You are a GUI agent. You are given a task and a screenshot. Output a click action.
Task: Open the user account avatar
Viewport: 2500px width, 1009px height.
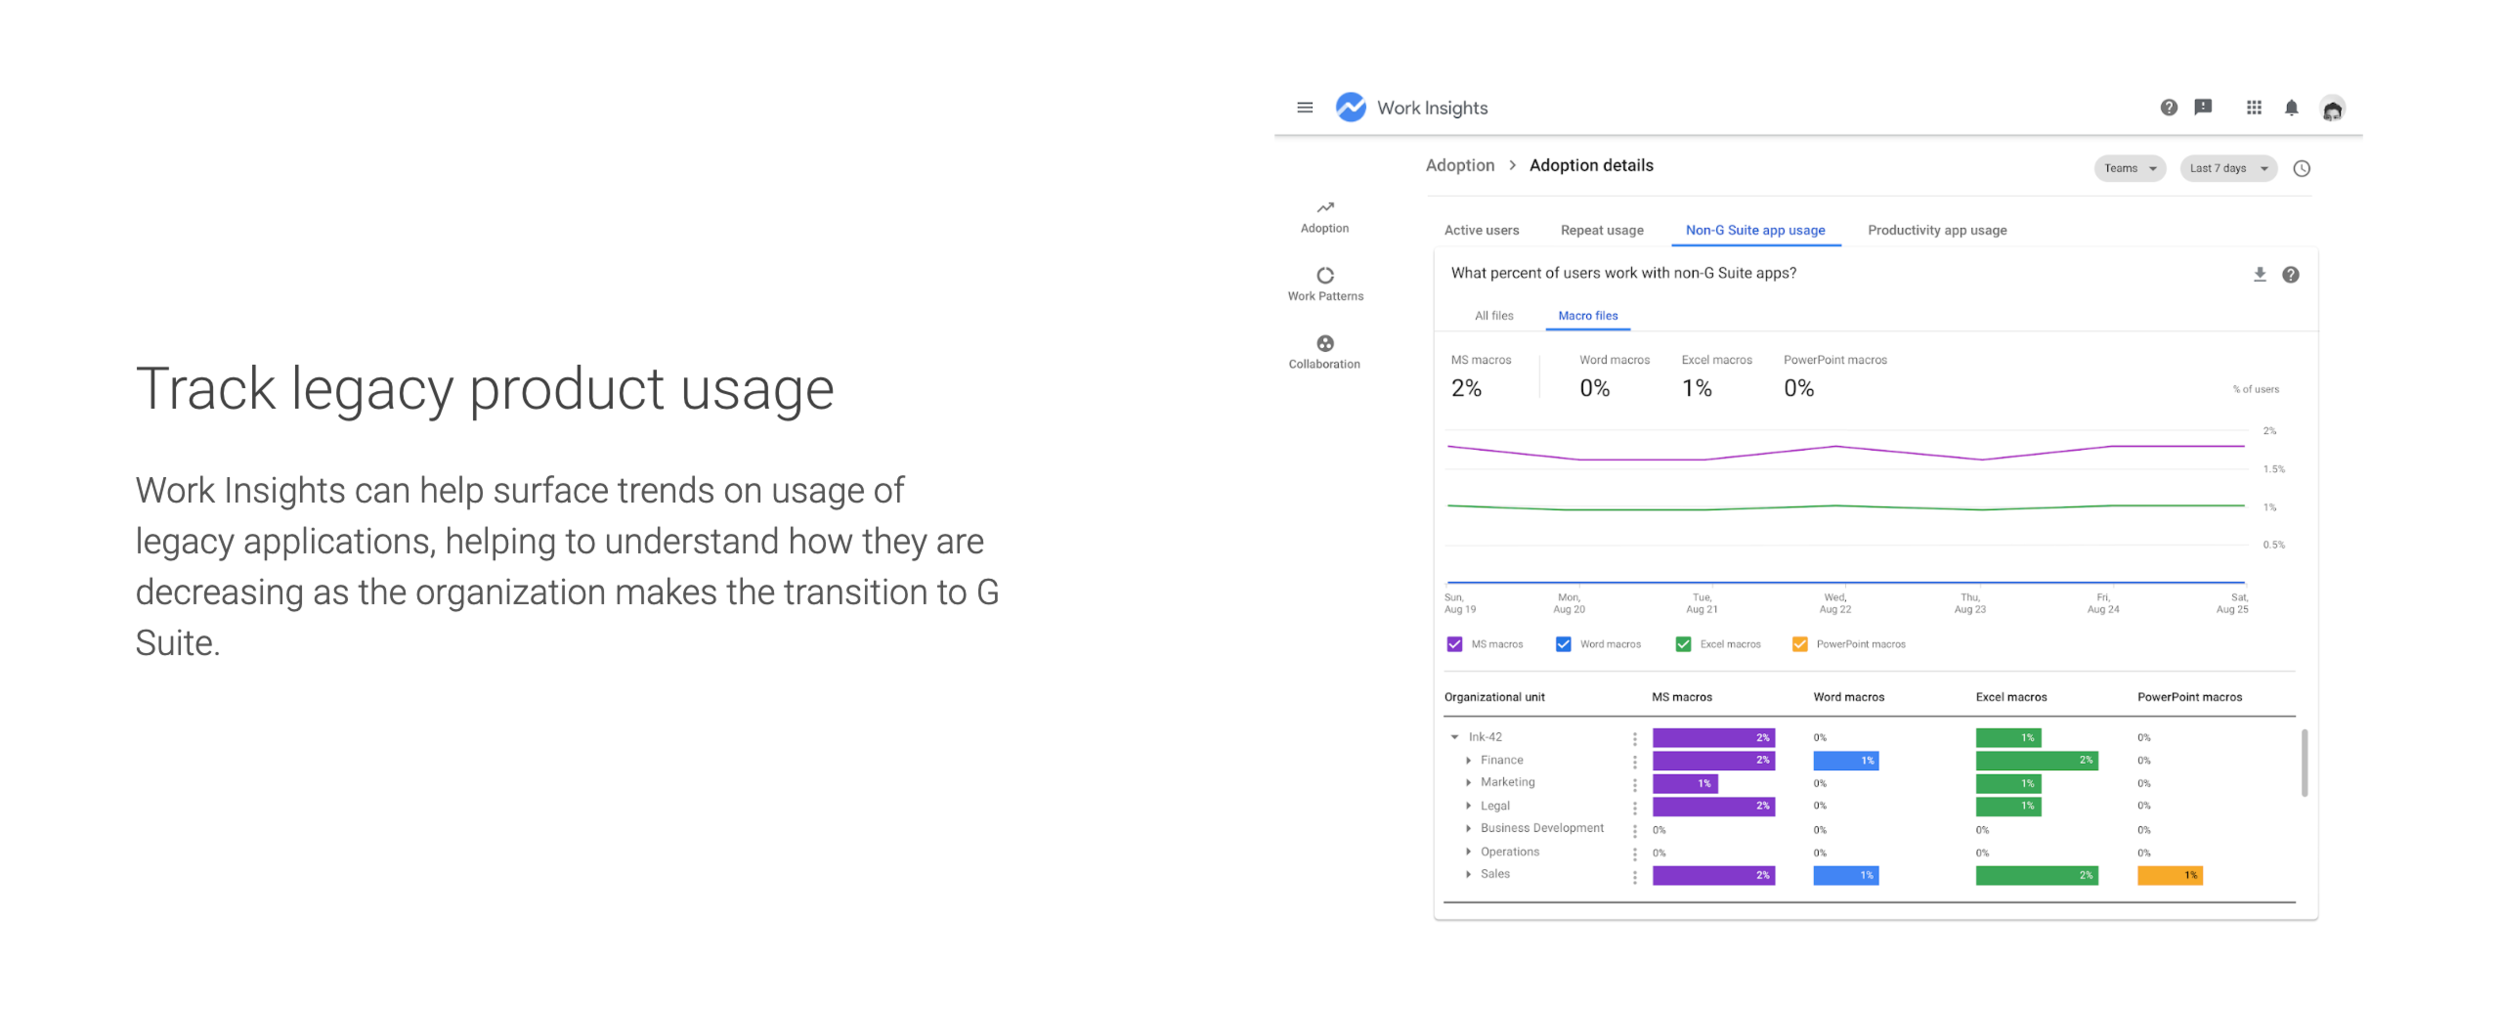click(2332, 108)
